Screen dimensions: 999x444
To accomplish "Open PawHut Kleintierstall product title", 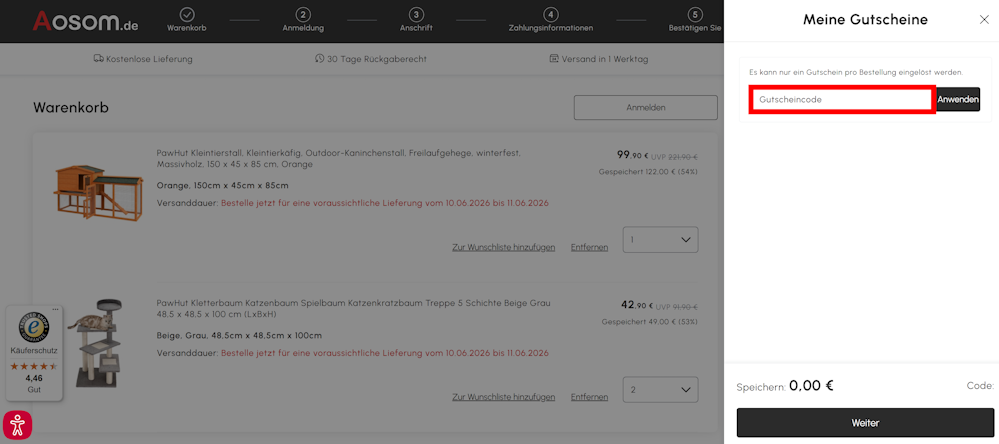I will (x=338, y=159).
